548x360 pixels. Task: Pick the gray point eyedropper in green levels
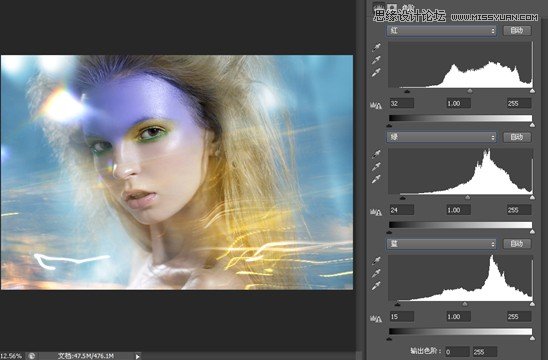coord(376,166)
